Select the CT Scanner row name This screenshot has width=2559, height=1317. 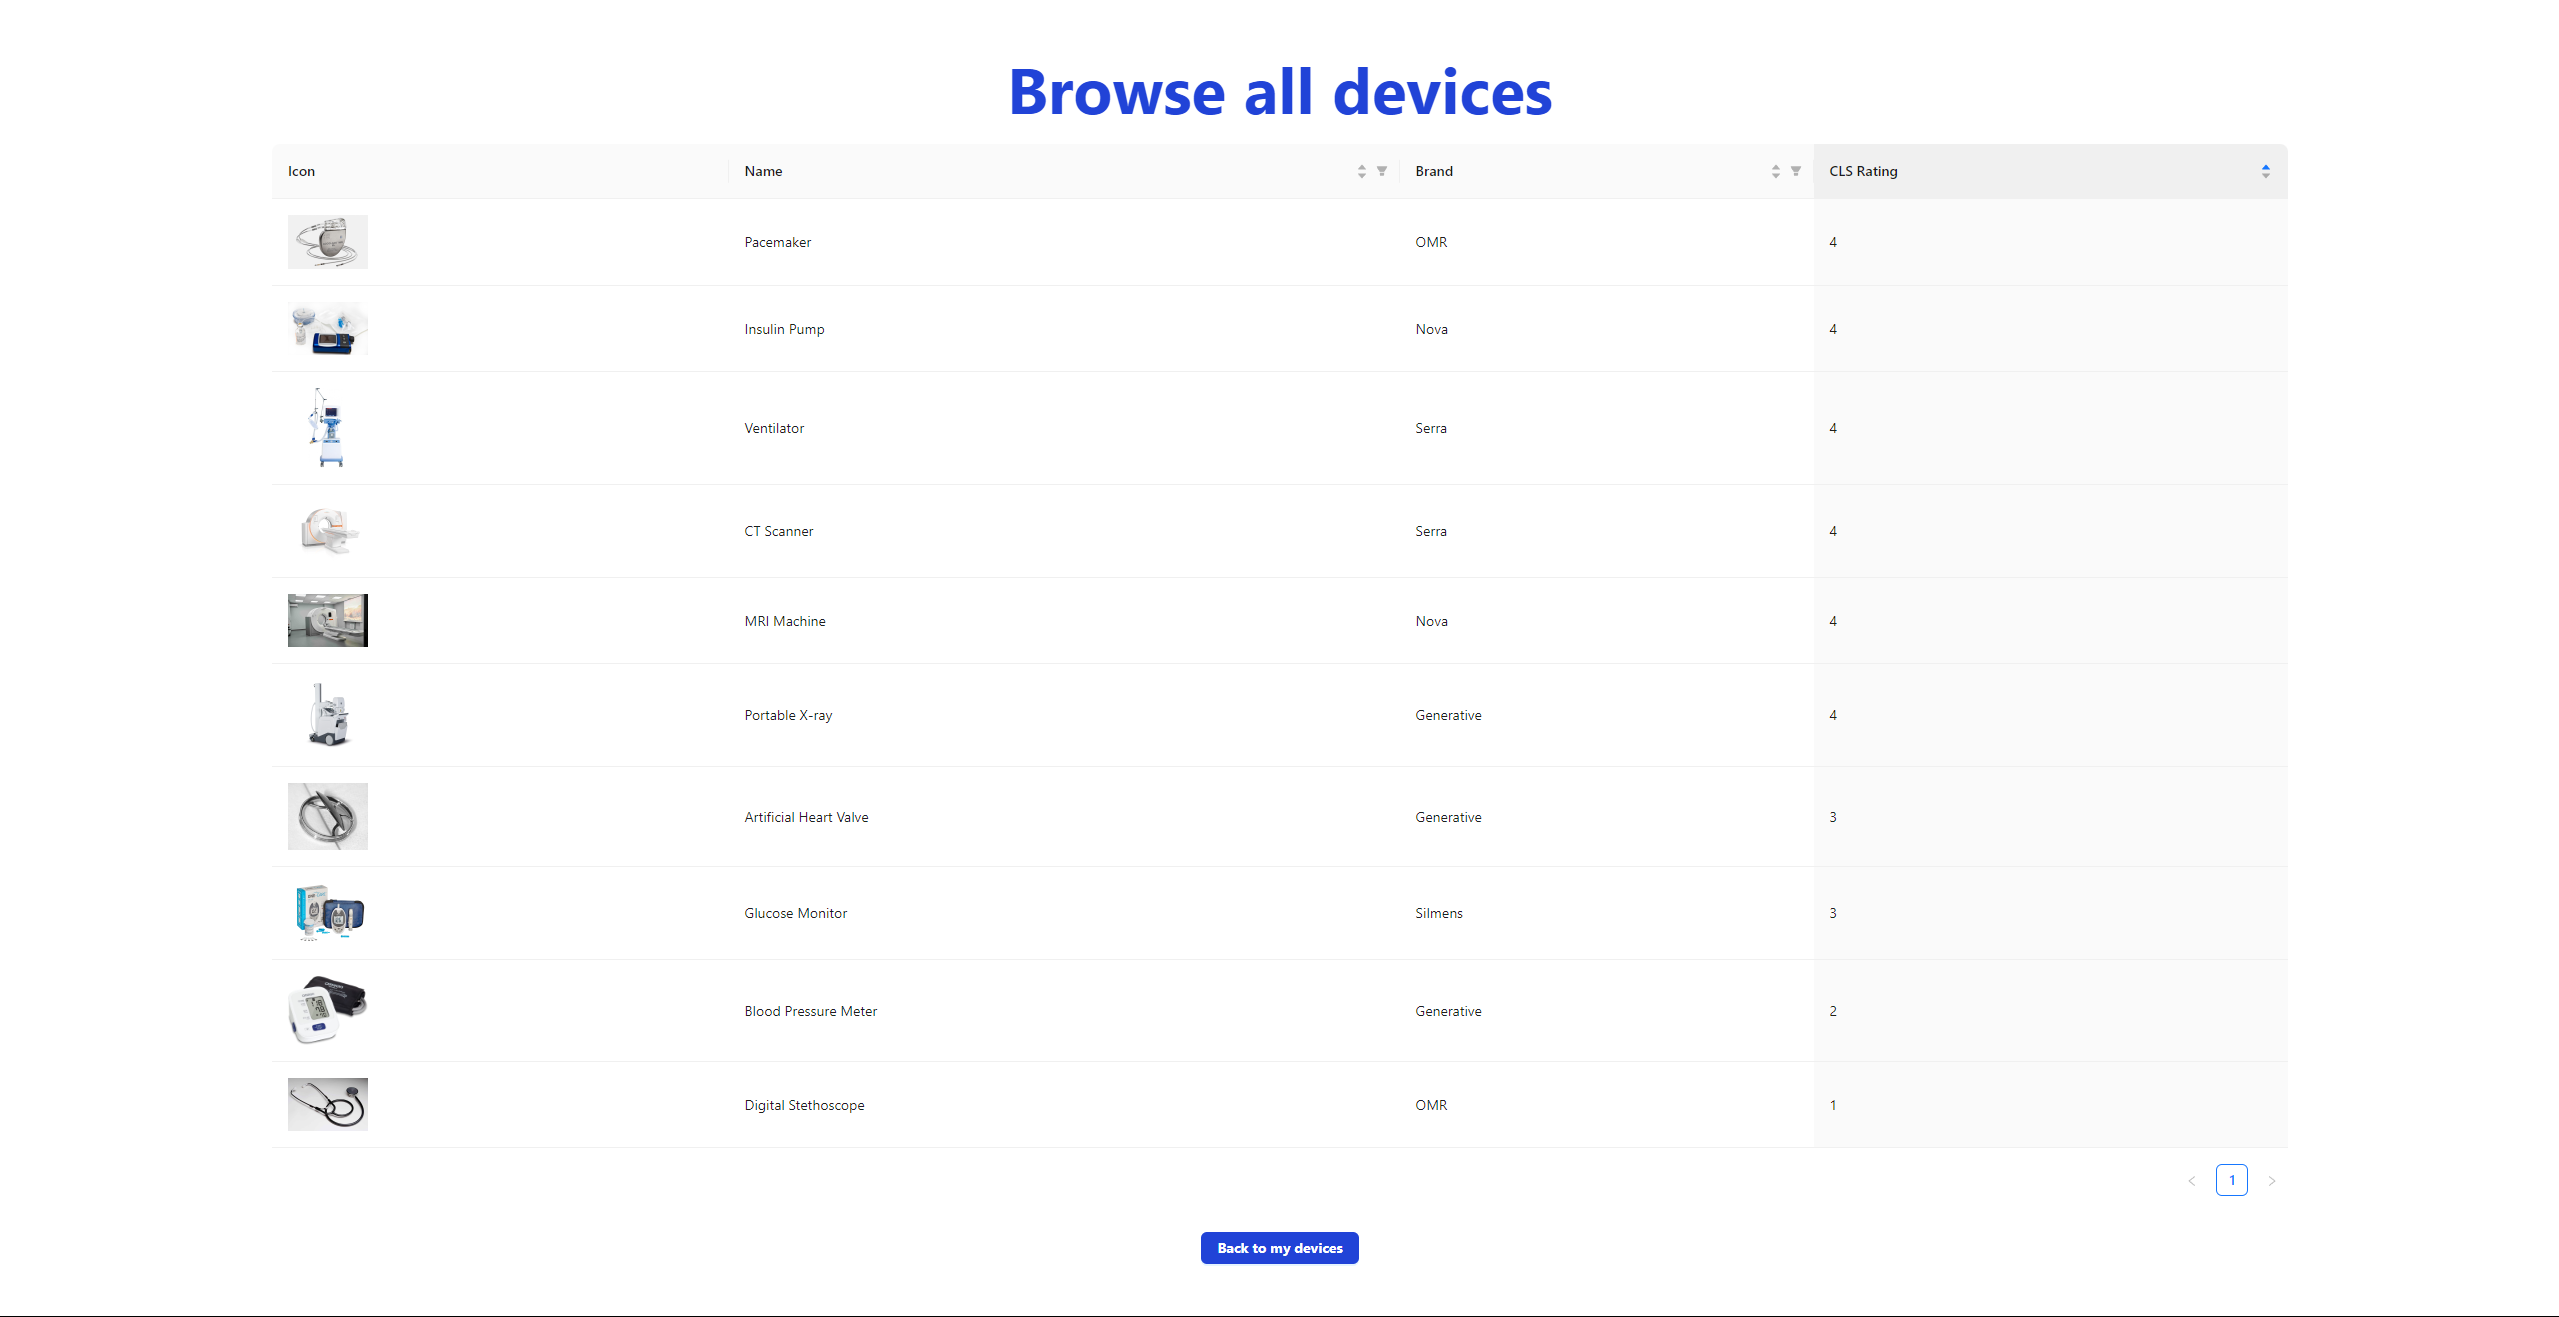coord(778,531)
